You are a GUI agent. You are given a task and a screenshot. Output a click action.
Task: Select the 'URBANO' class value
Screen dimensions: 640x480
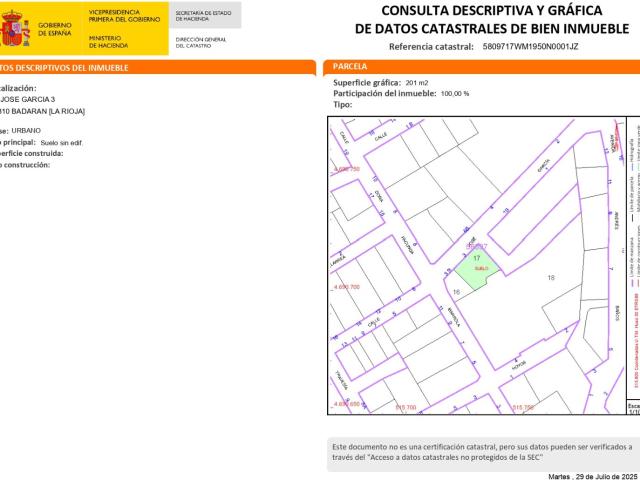[26, 131]
